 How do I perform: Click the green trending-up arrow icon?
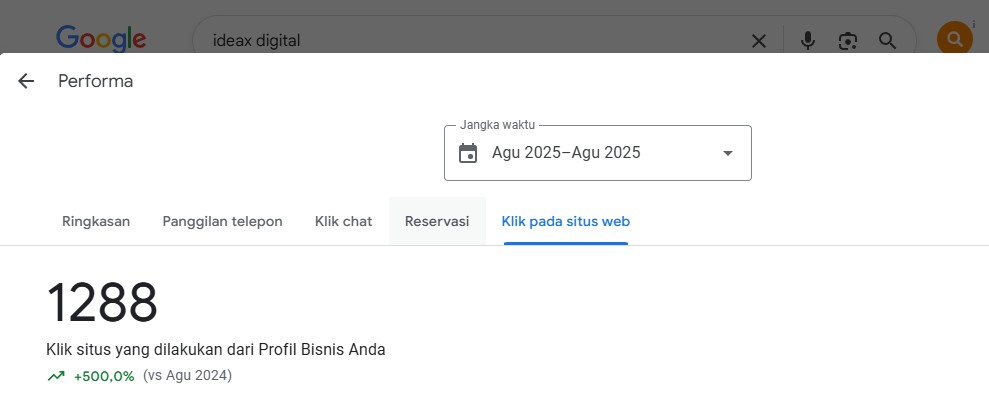coord(56,376)
